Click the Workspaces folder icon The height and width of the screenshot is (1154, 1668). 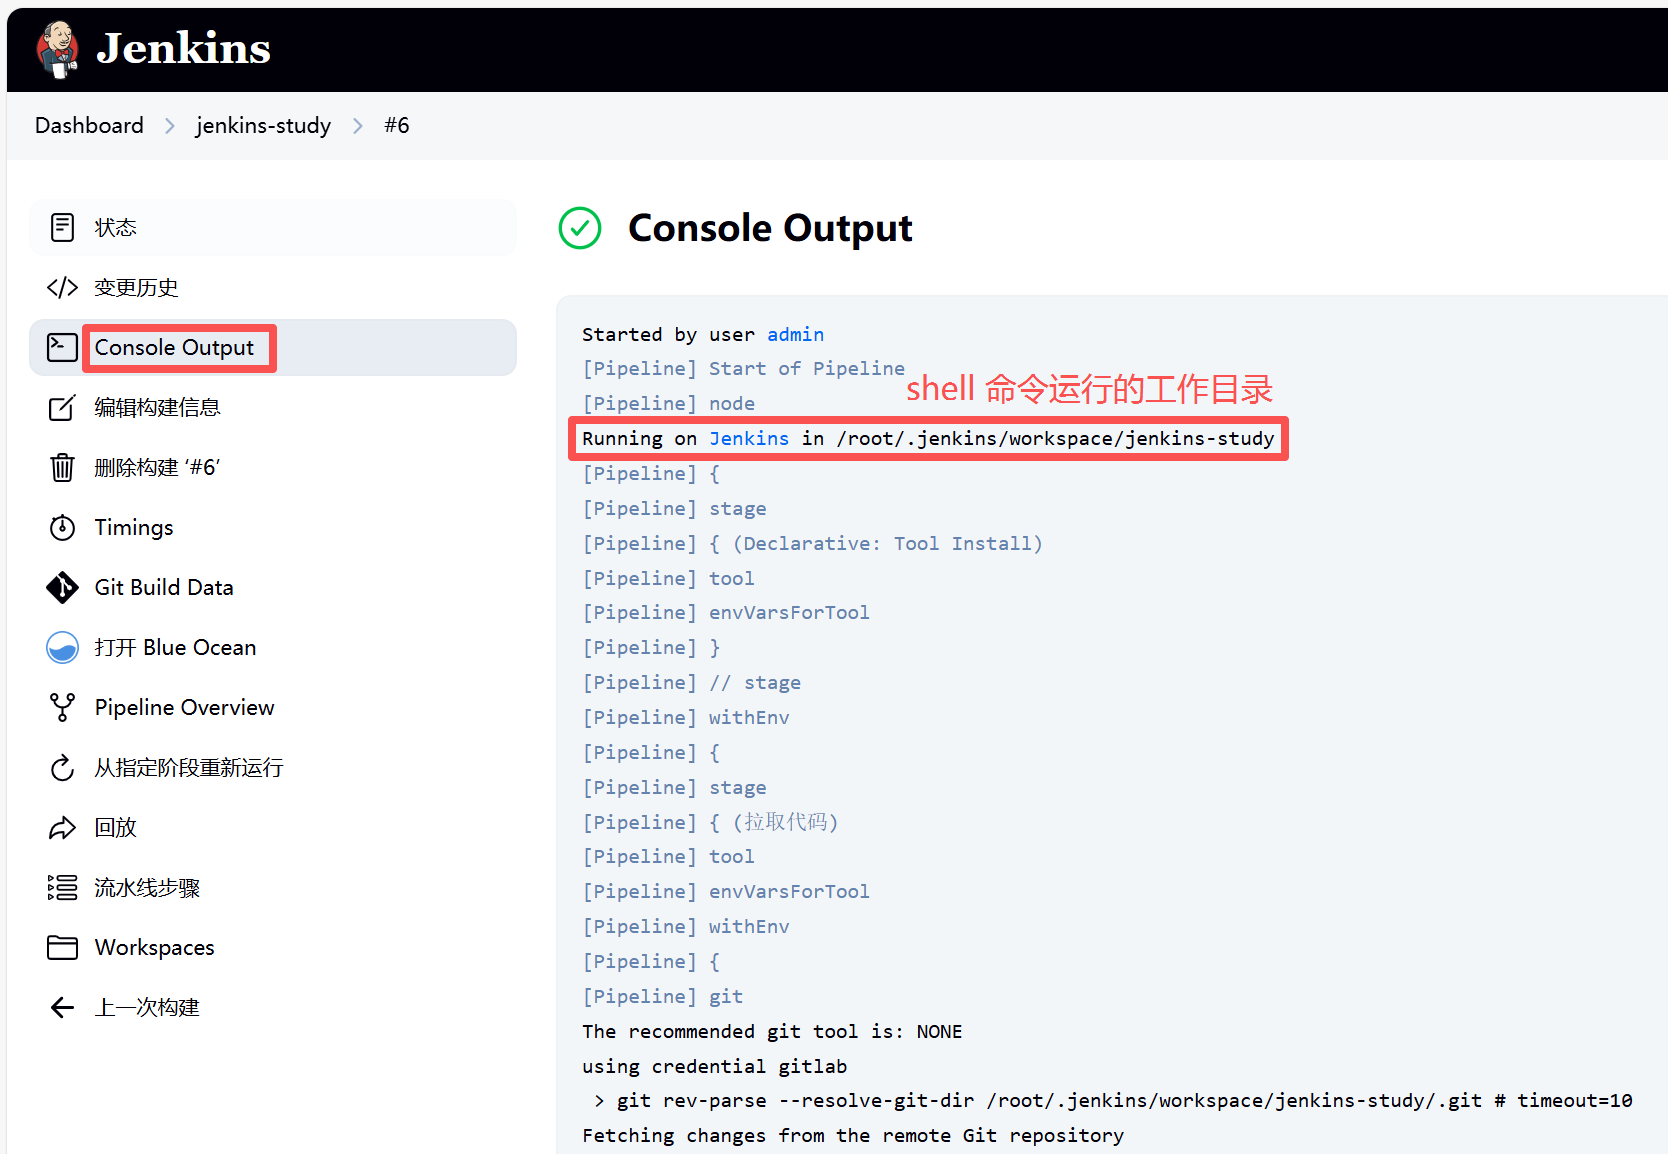[x=62, y=947]
